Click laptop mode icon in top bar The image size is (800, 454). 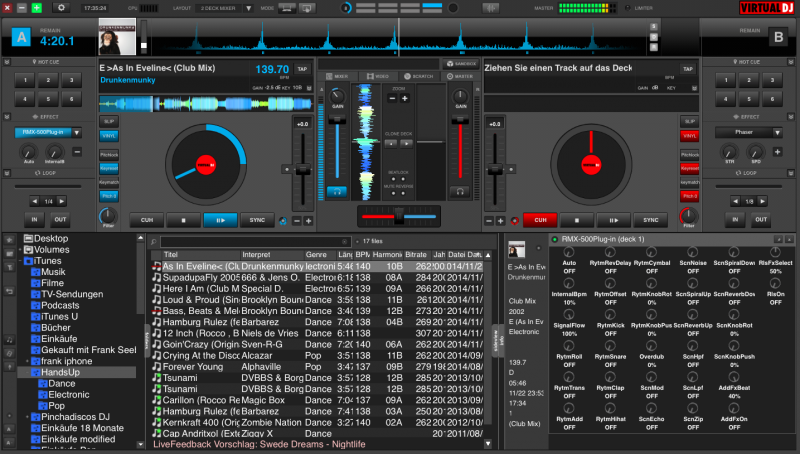[x=287, y=8]
